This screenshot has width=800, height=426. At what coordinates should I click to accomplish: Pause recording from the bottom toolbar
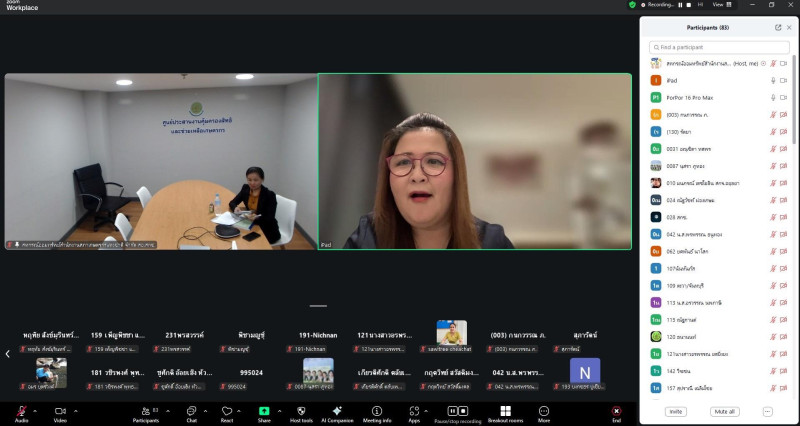pos(453,411)
